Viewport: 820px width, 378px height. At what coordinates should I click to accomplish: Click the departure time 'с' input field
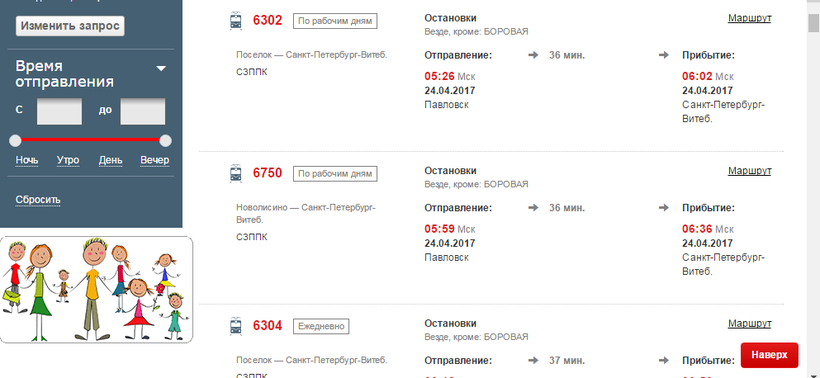tap(59, 111)
